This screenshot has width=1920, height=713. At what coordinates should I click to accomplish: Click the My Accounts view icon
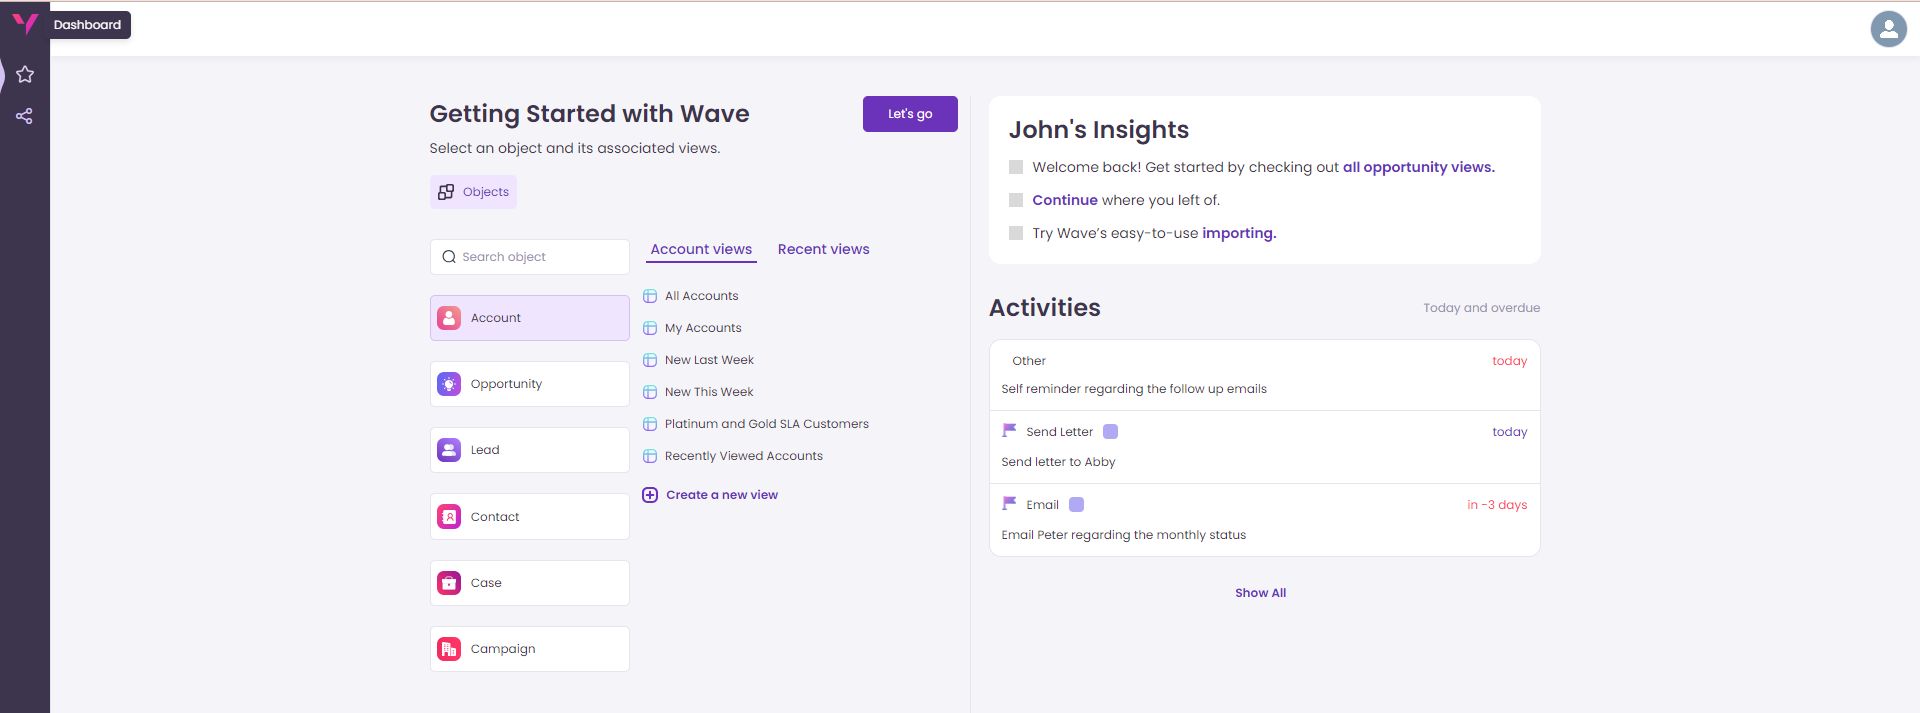[650, 328]
